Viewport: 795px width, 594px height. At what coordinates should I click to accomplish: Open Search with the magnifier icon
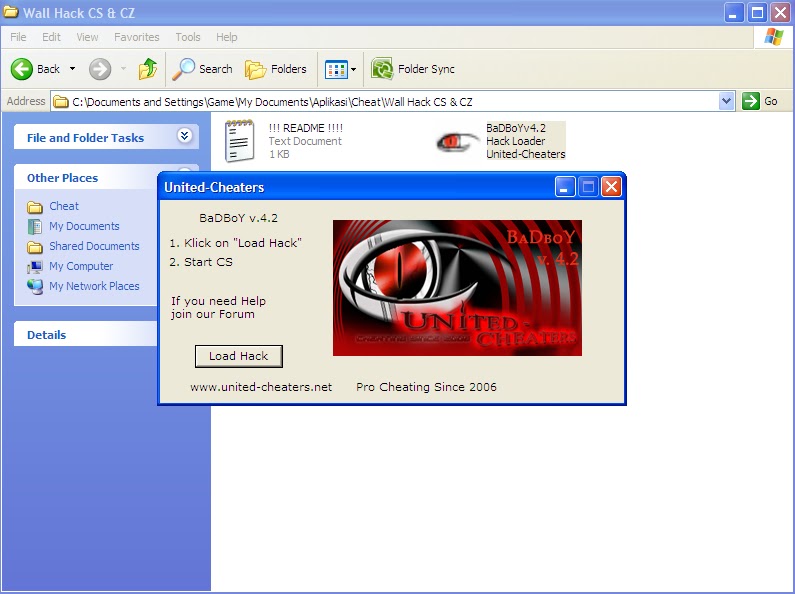coord(183,69)
